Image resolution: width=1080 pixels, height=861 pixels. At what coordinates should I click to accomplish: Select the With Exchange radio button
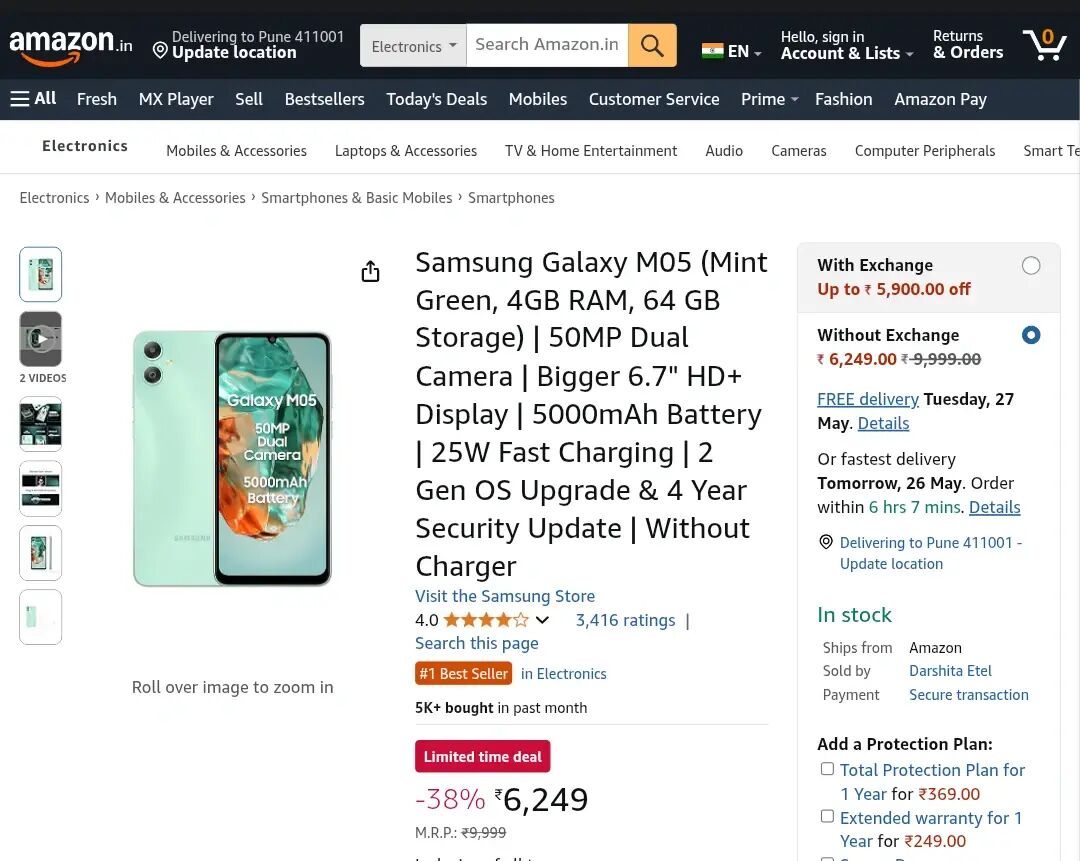[x=1031, y=266]
